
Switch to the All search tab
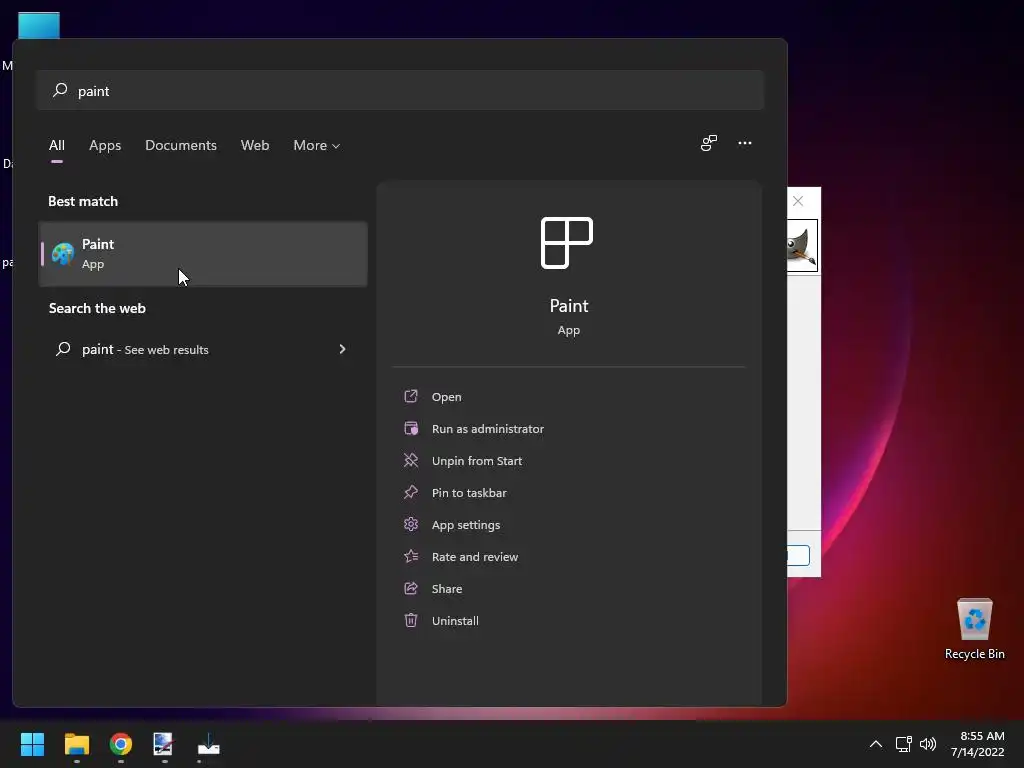pyautogui.click(x=57, y=145)
